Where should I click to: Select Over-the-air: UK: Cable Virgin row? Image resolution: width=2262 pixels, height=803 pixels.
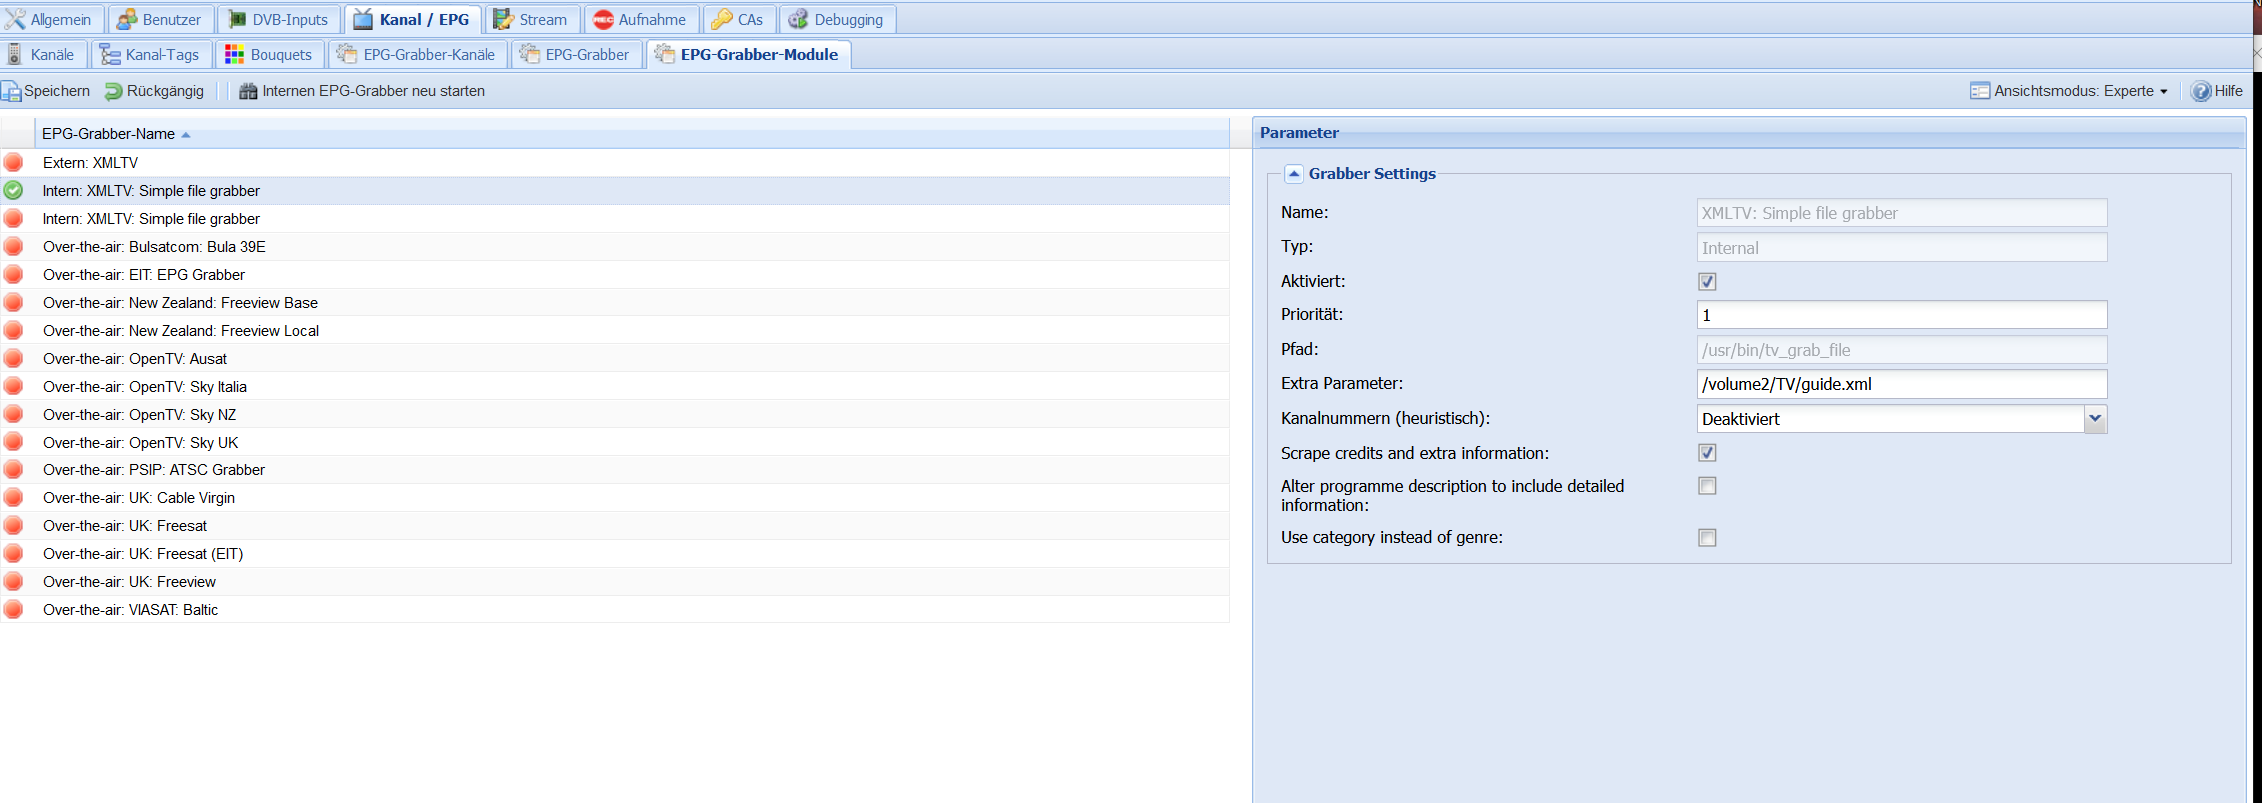click(x=615, y=497)
